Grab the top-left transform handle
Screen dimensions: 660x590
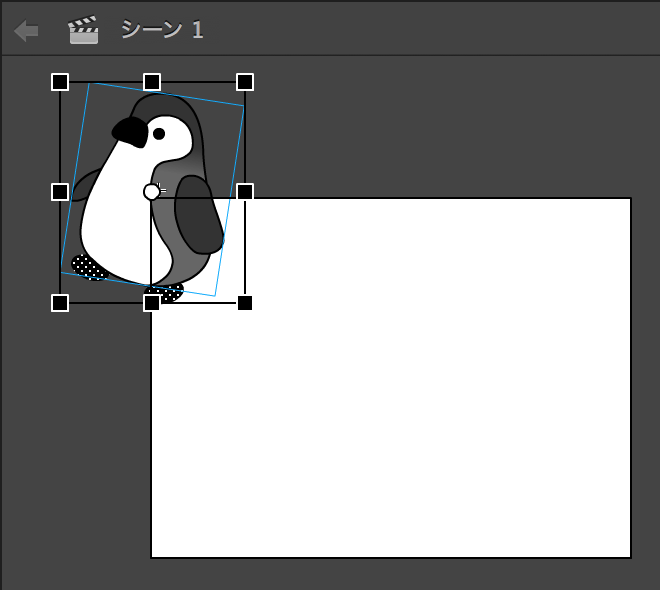(60, 82)
